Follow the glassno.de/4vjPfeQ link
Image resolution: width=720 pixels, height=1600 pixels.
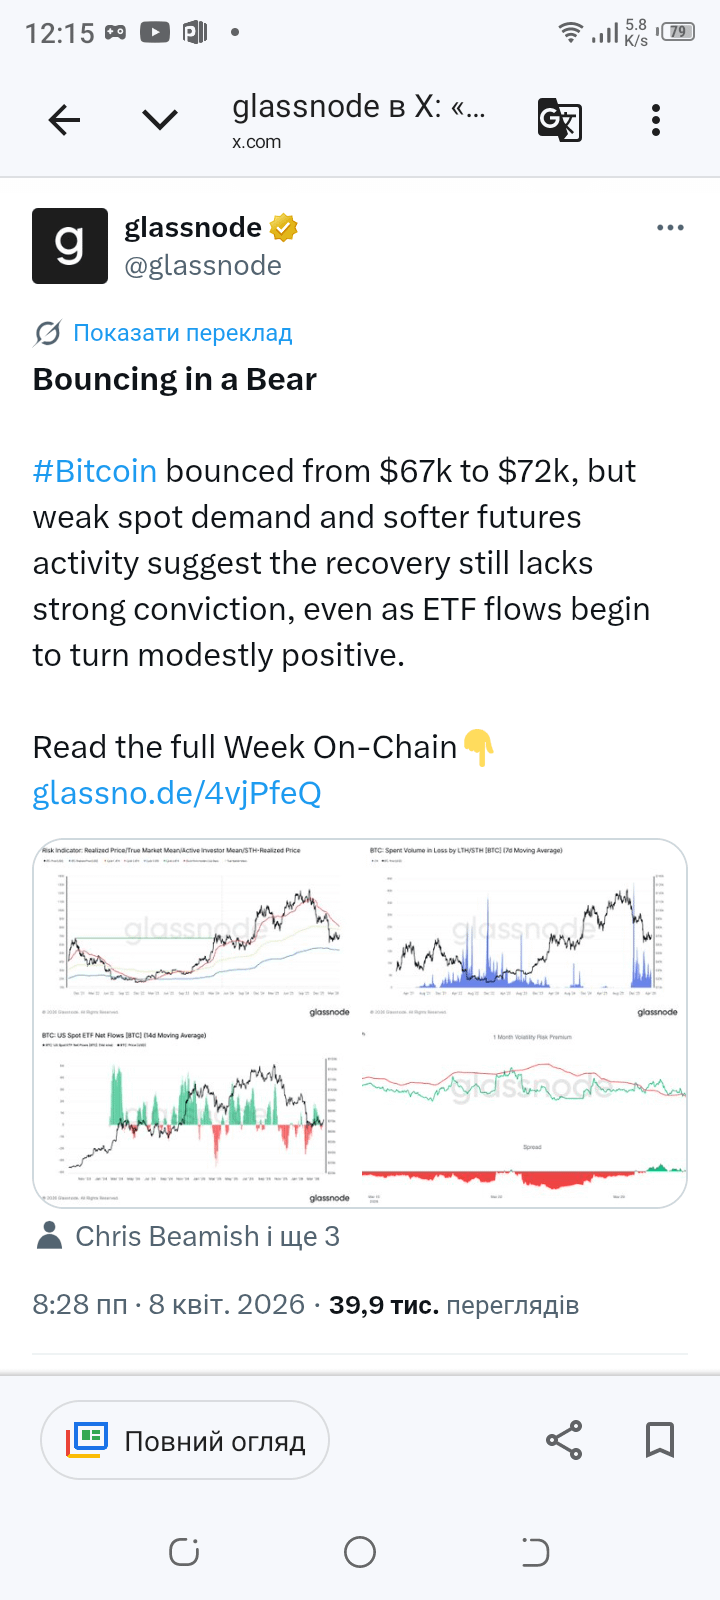click(177, 793)
